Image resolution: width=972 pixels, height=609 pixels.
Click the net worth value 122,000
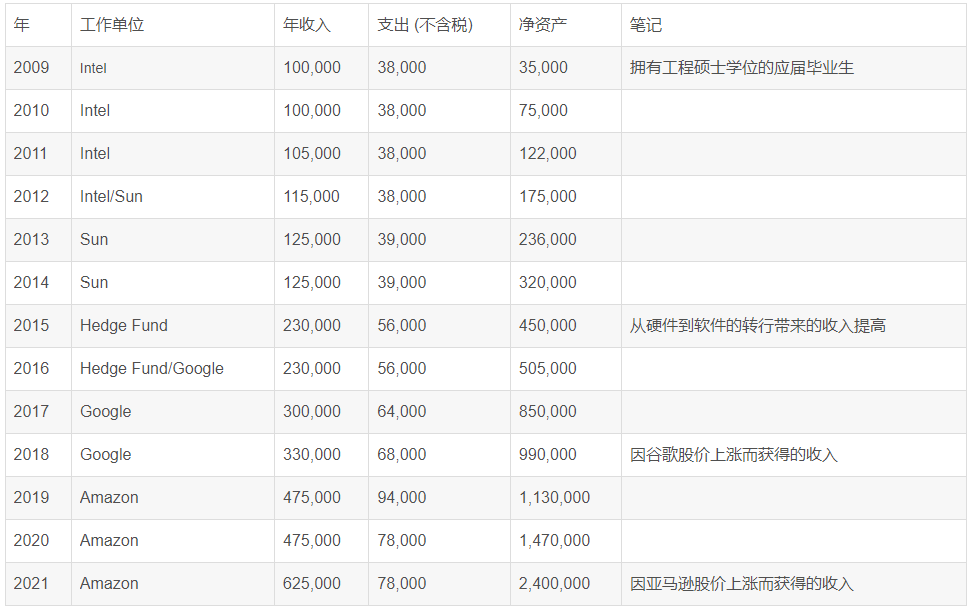coord(547,153)
